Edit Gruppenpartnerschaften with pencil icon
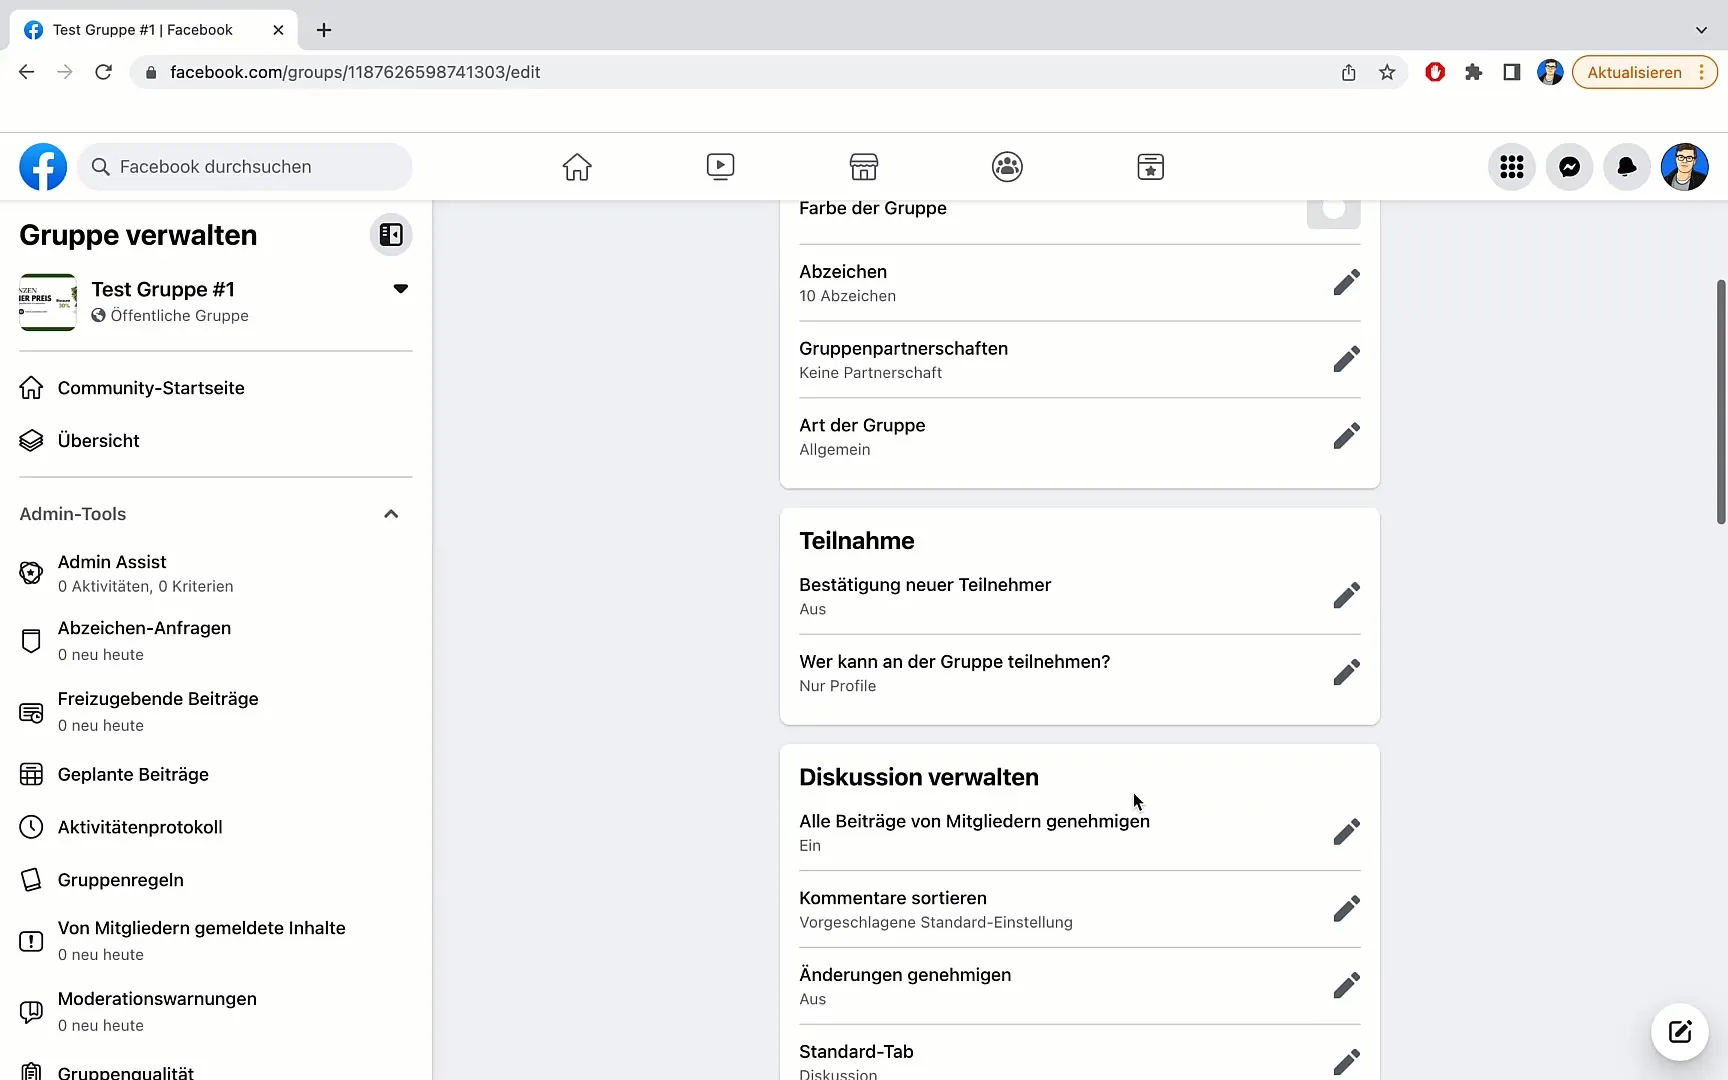This screenshot has height=1080, width=1728. [1346, 360]
